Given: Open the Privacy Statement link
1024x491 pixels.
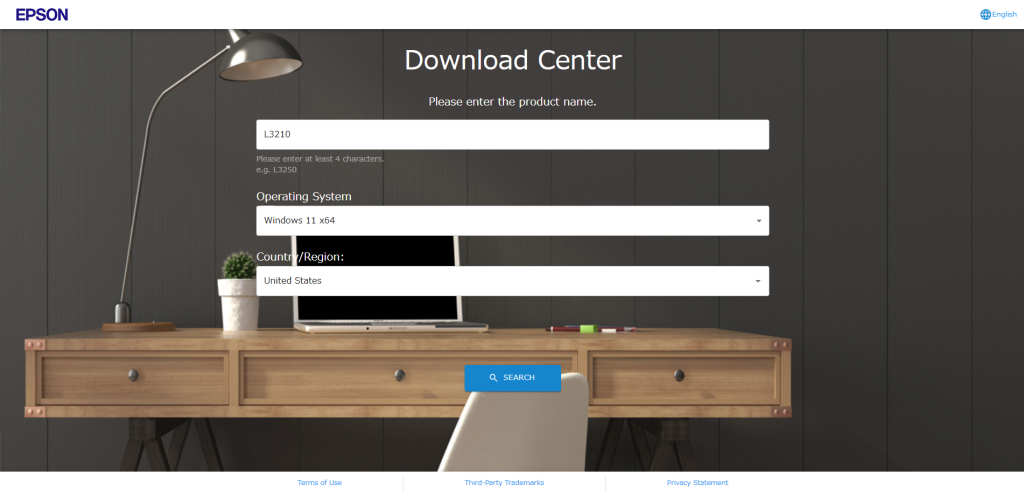Looking at the screenshot, I should click(697, 483).
